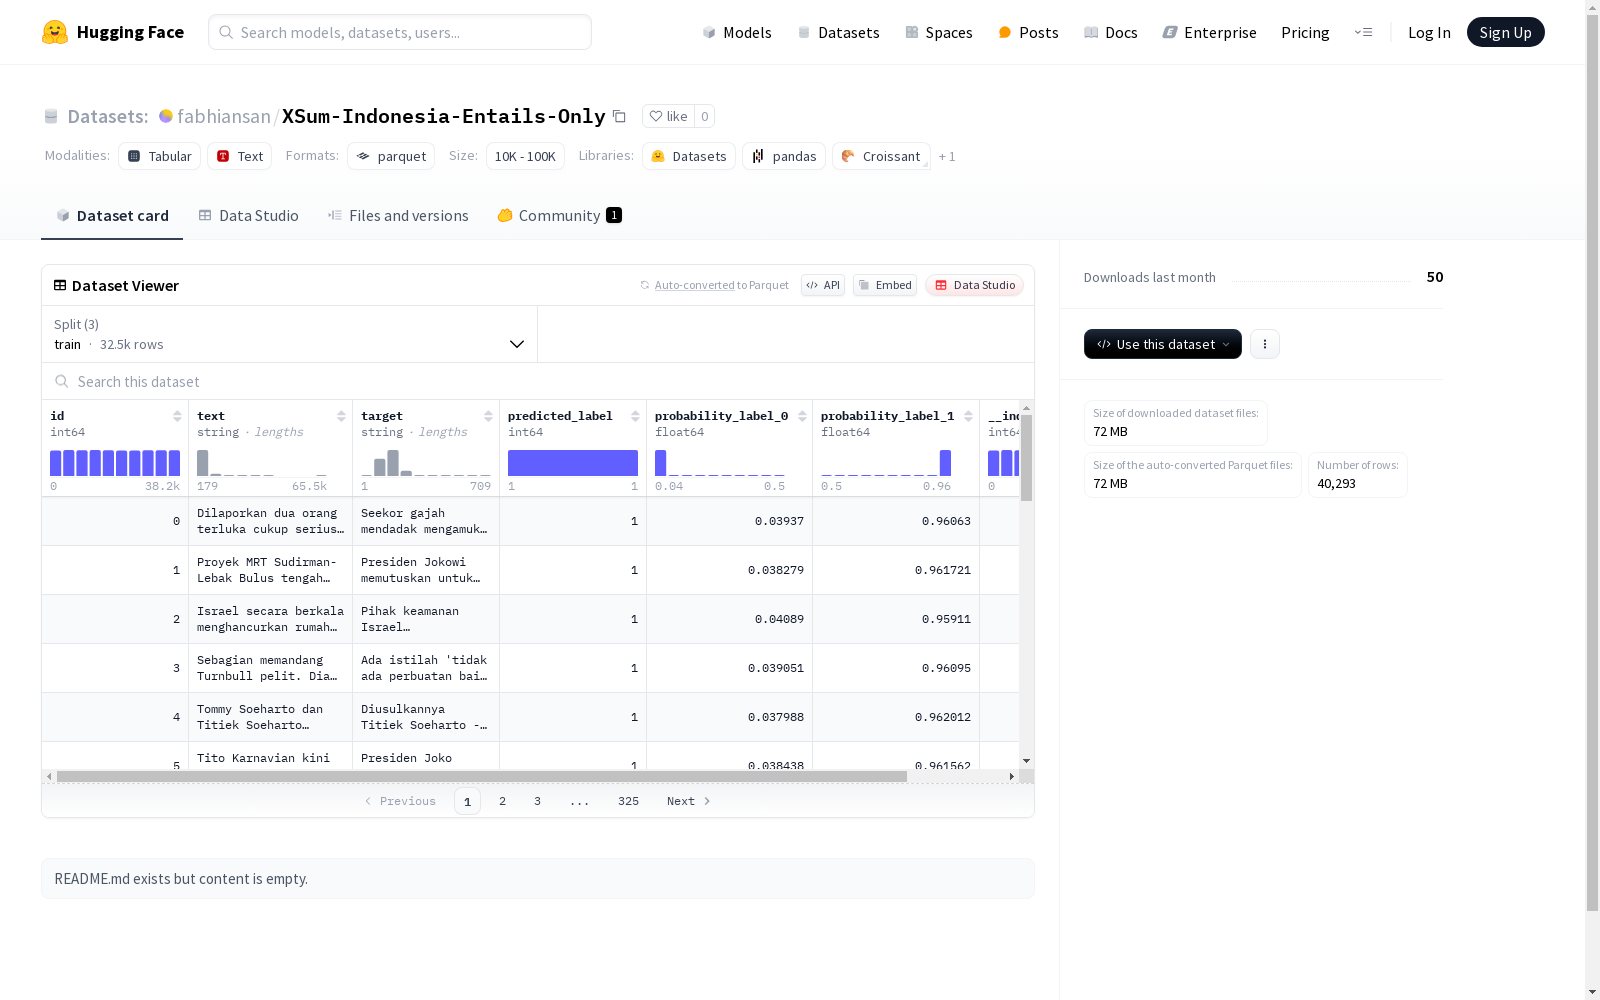Select the Text modality tag
Screen dimensions: 1600x1000
pos(240,156)
